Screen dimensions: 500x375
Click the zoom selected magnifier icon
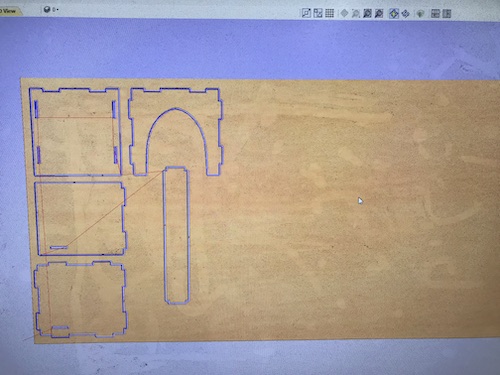379,13
